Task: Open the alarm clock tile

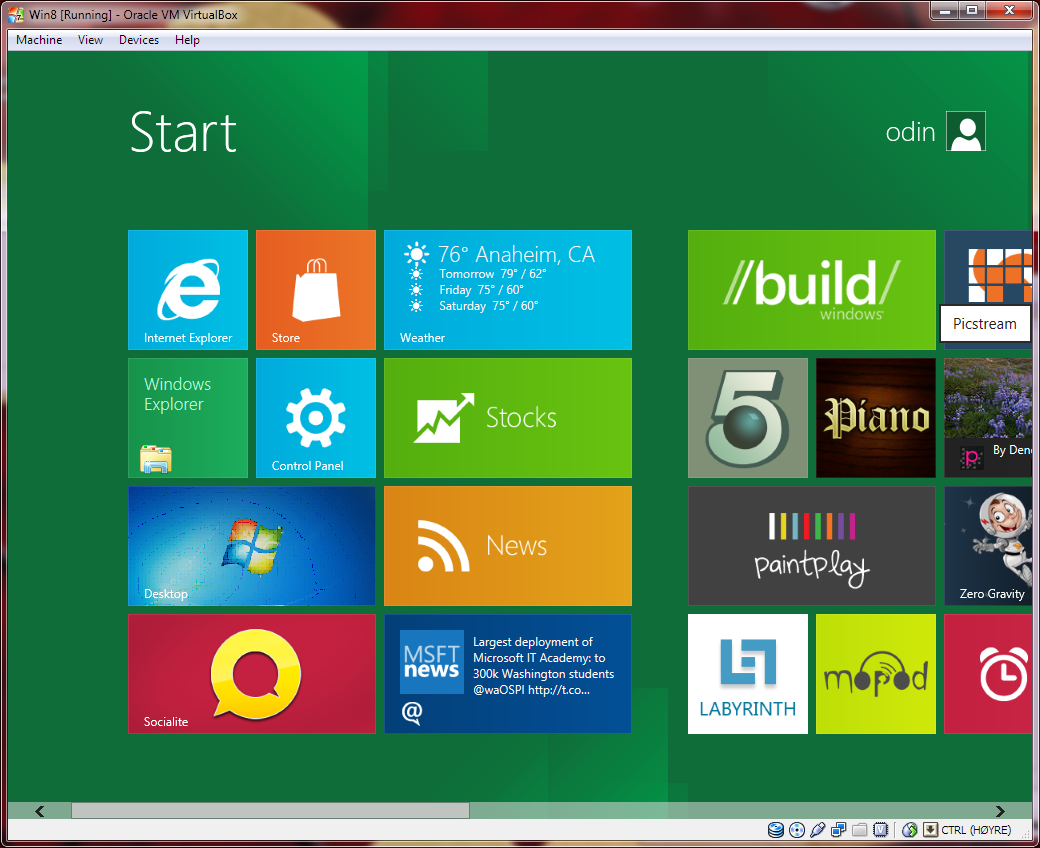Action: [x=988, y=674]
